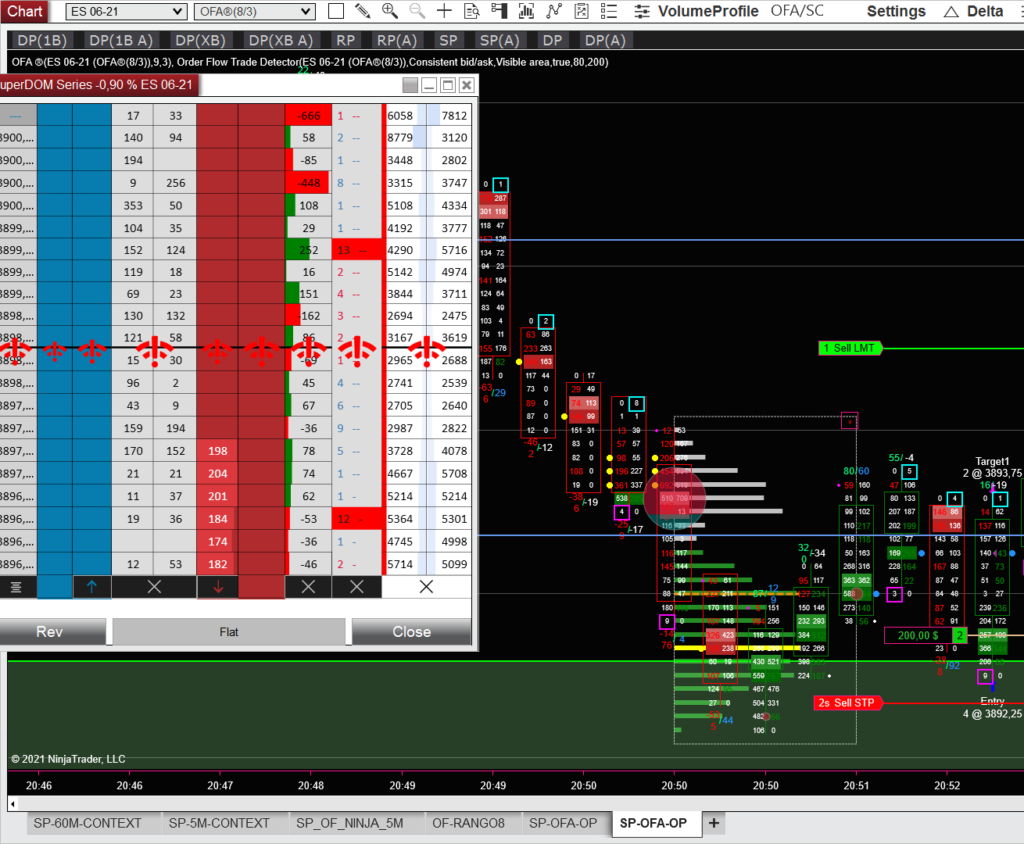Click the red down arrow in SuperDOM
The height and width of the screenshot is (844, 1024).
pos(217,587)
